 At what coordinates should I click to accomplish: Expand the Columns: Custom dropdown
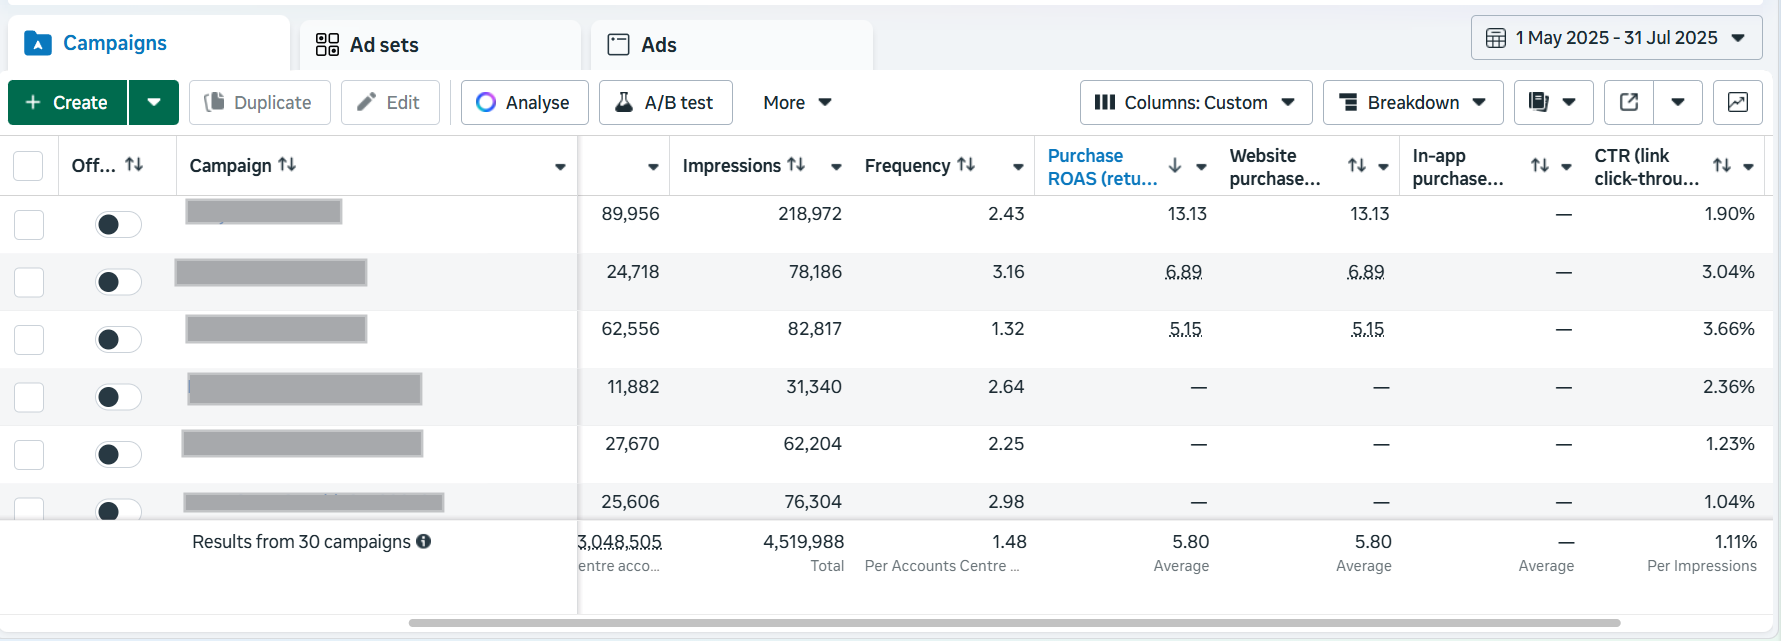pos(1195,102)
